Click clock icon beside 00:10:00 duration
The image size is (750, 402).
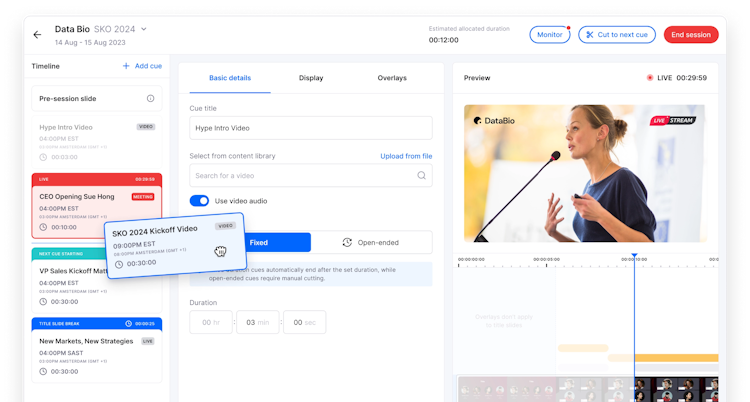coord(43,227)
